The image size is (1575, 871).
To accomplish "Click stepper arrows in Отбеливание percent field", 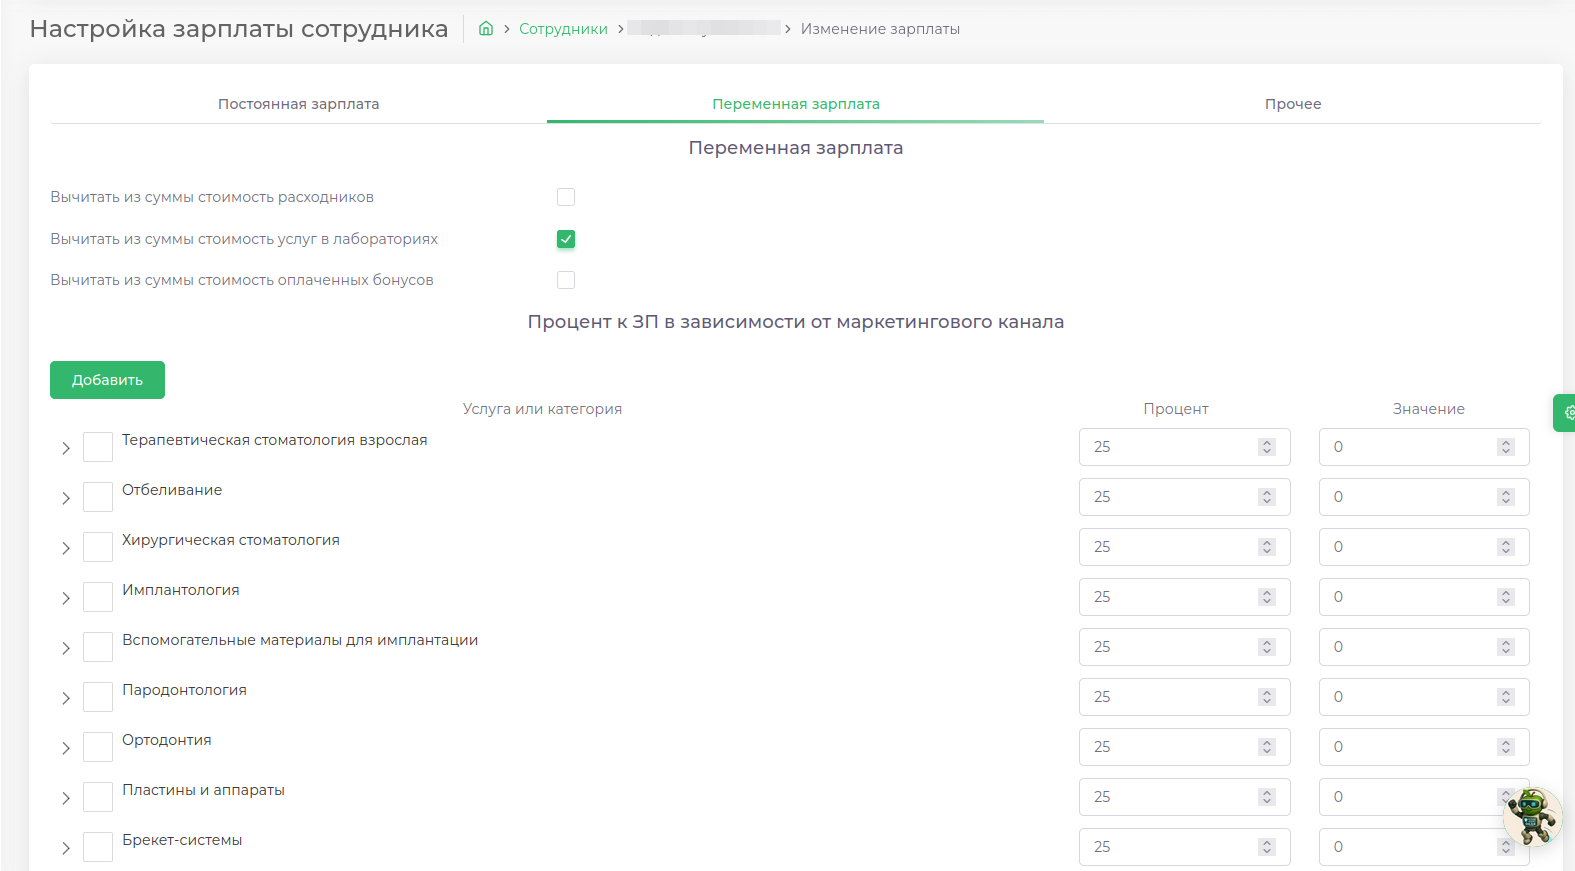I will point(1267,497).
